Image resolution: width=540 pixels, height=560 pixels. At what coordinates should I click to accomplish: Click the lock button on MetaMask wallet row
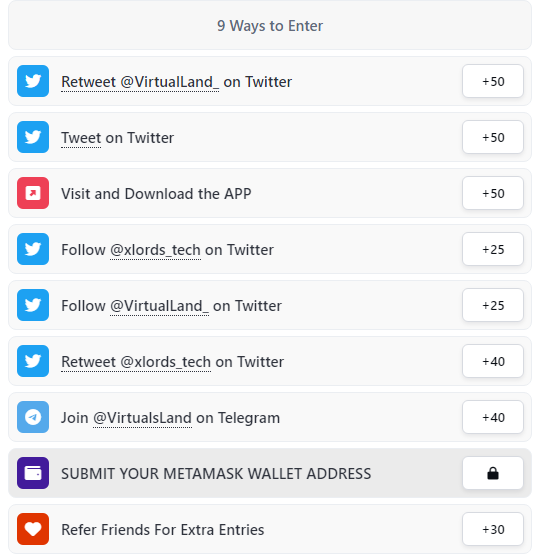point(493,473)
